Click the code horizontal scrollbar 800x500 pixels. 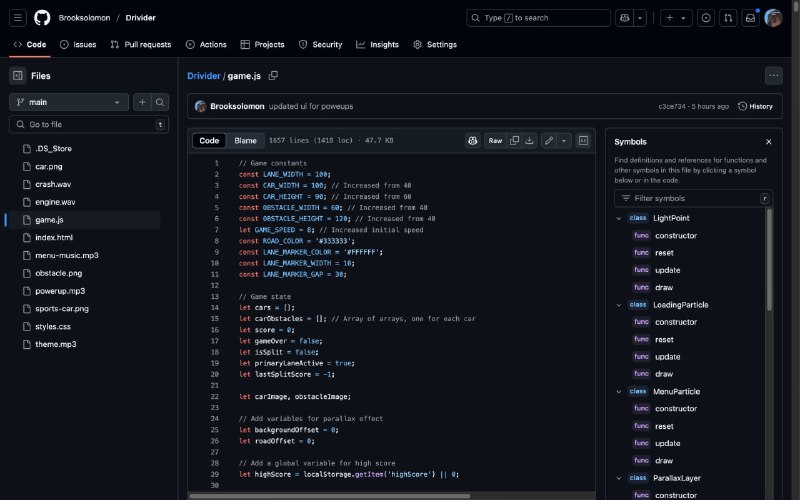pyautogui.click(x=329, y=496)
